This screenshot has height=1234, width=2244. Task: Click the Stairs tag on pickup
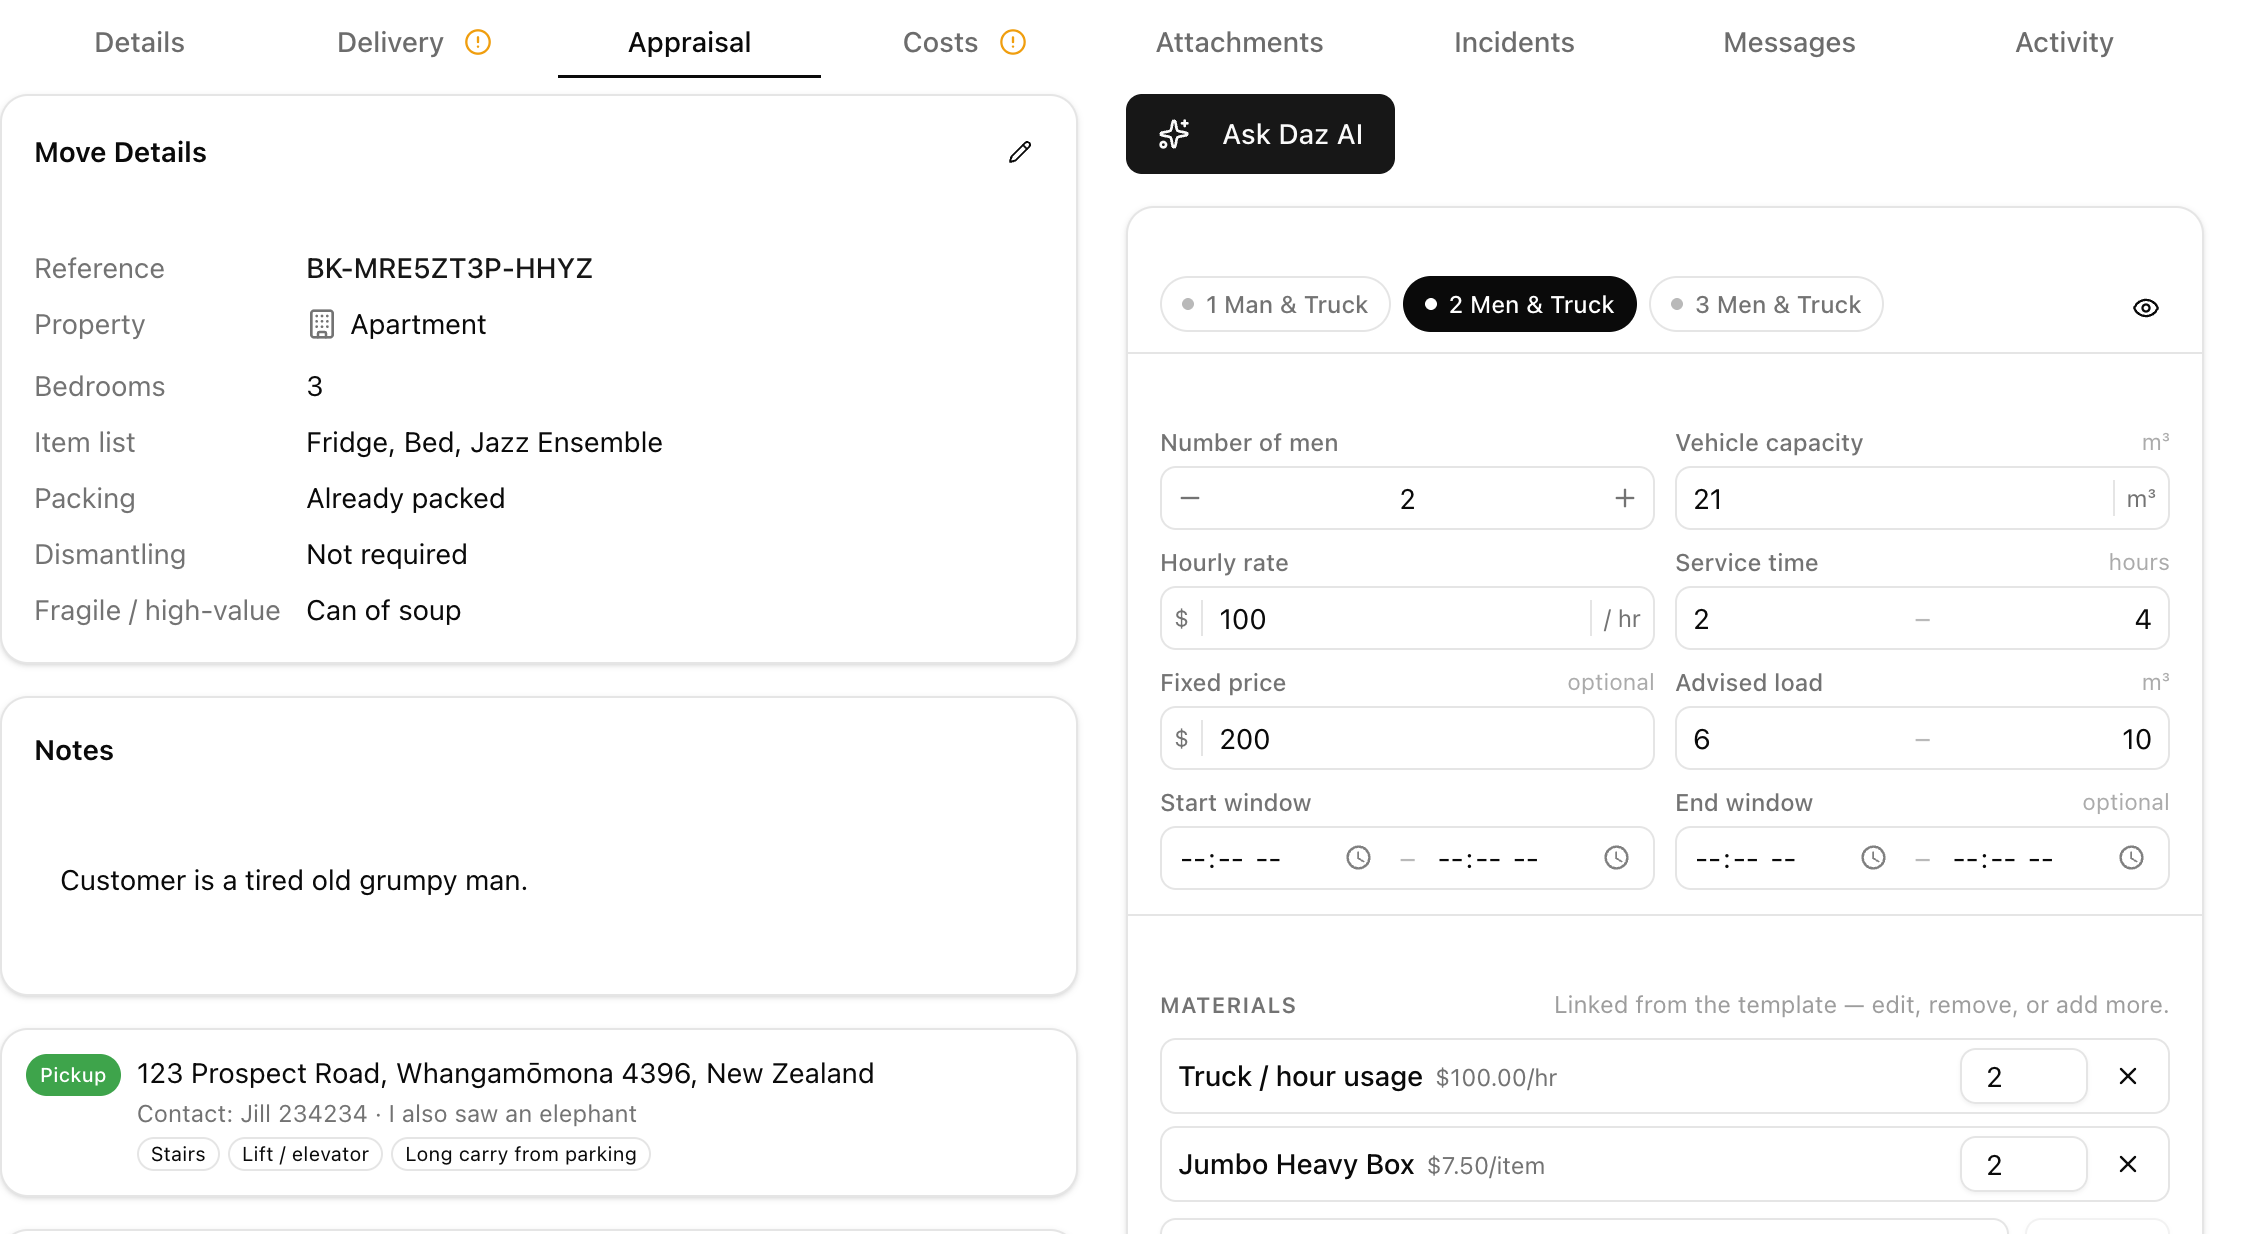point(178,1154)
